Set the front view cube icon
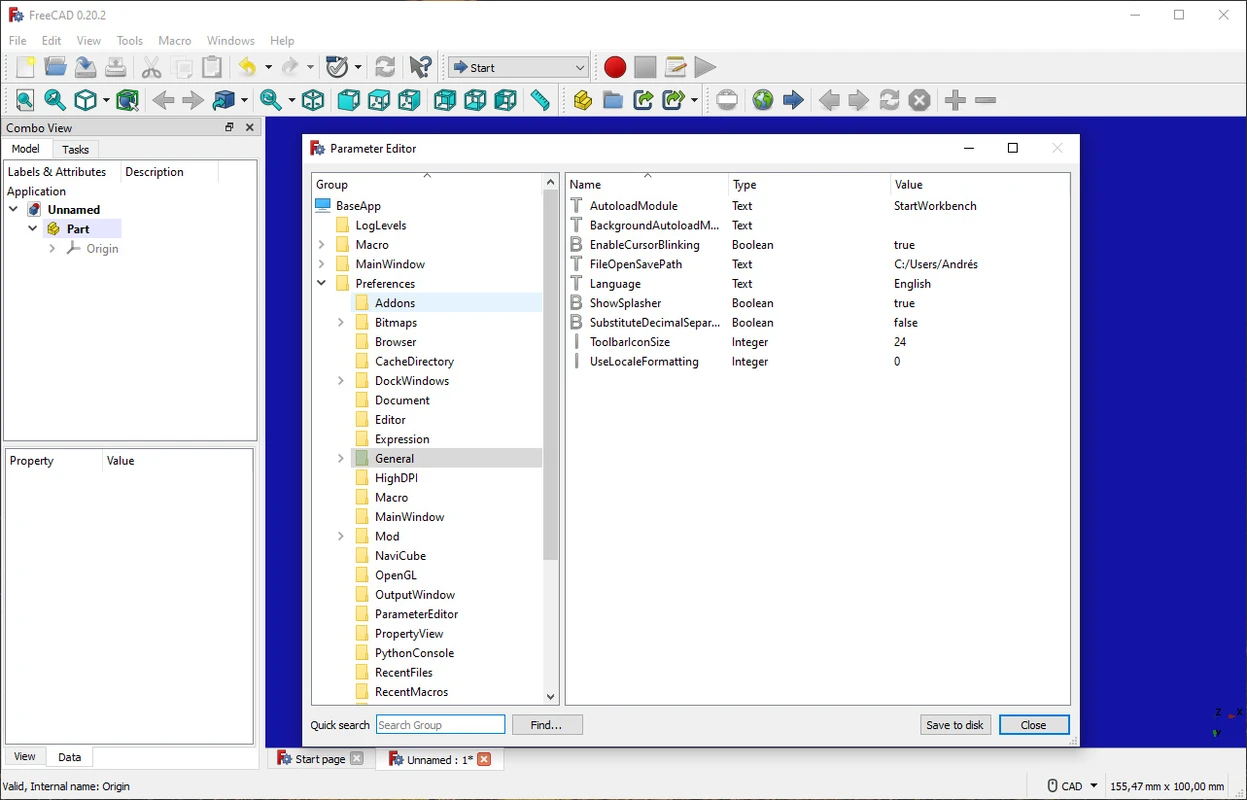 point(348,100)
